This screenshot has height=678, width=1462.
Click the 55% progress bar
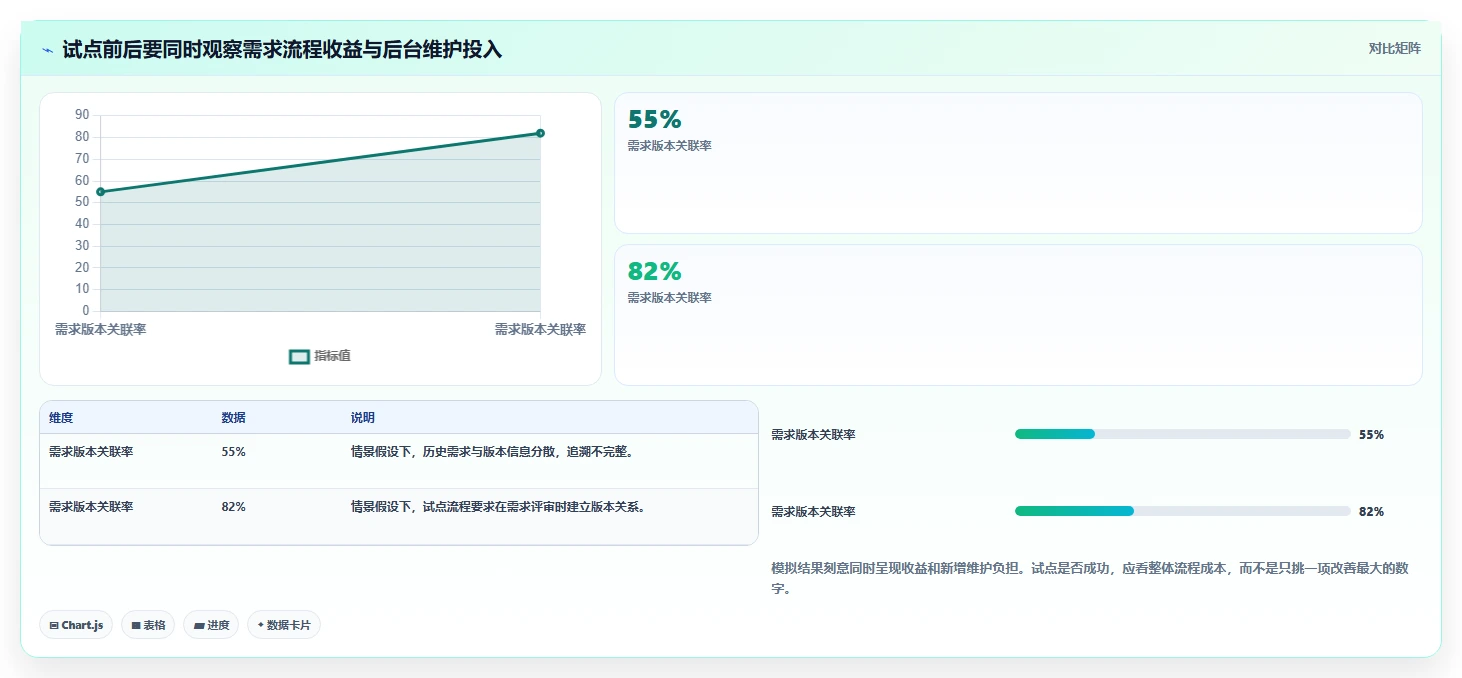1183,434
